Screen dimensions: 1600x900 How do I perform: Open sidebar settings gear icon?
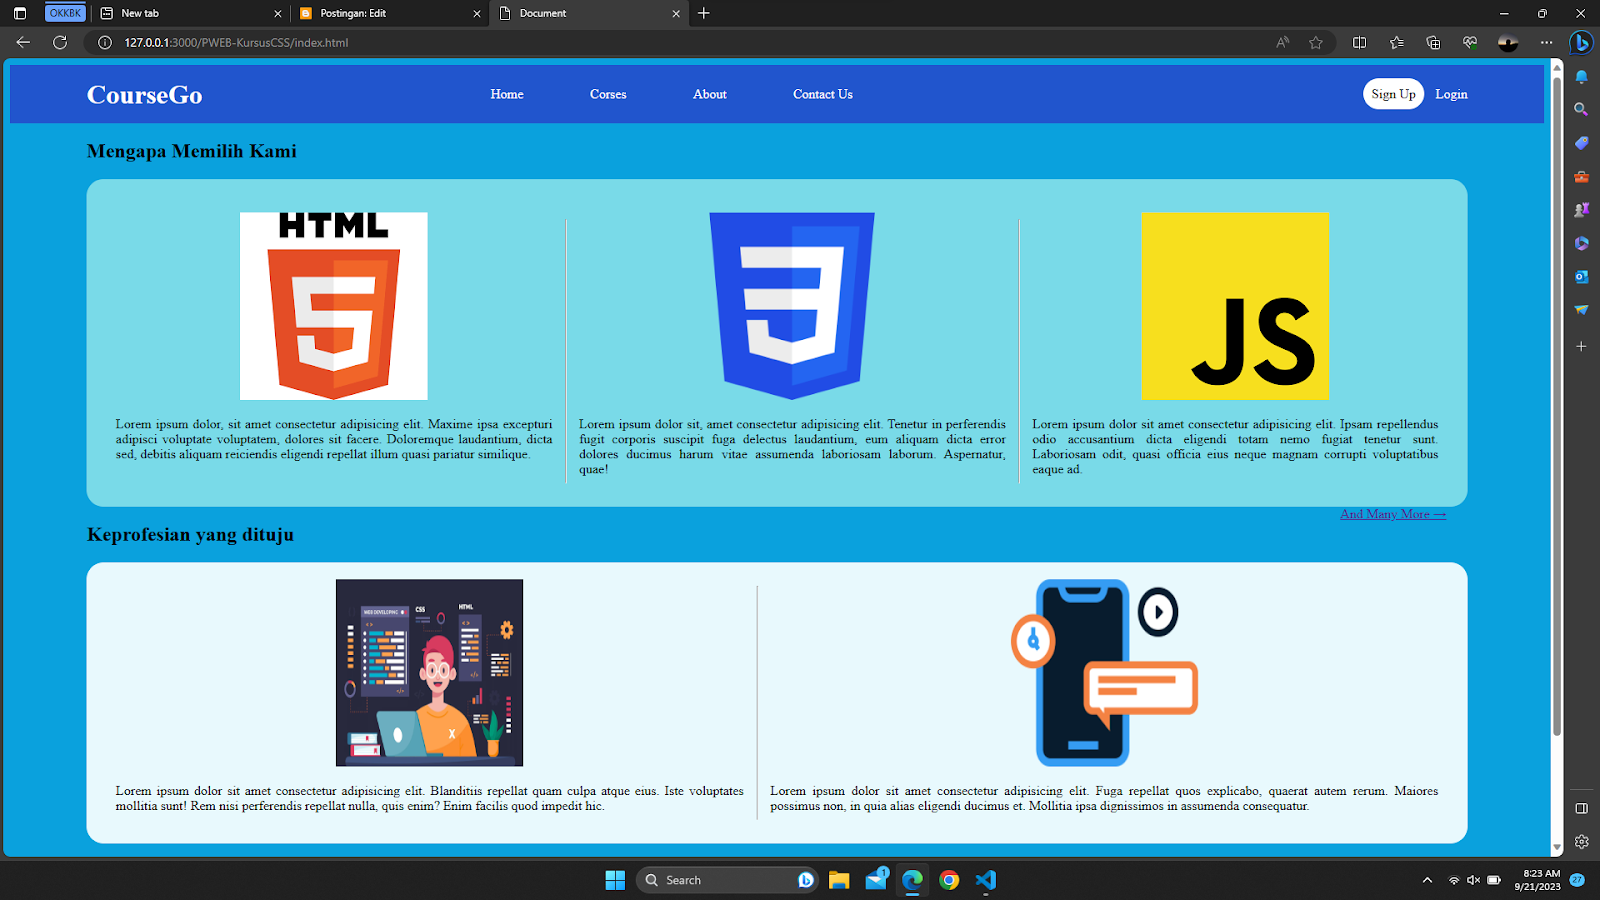pyautogui.click(x=1581, y=842)
